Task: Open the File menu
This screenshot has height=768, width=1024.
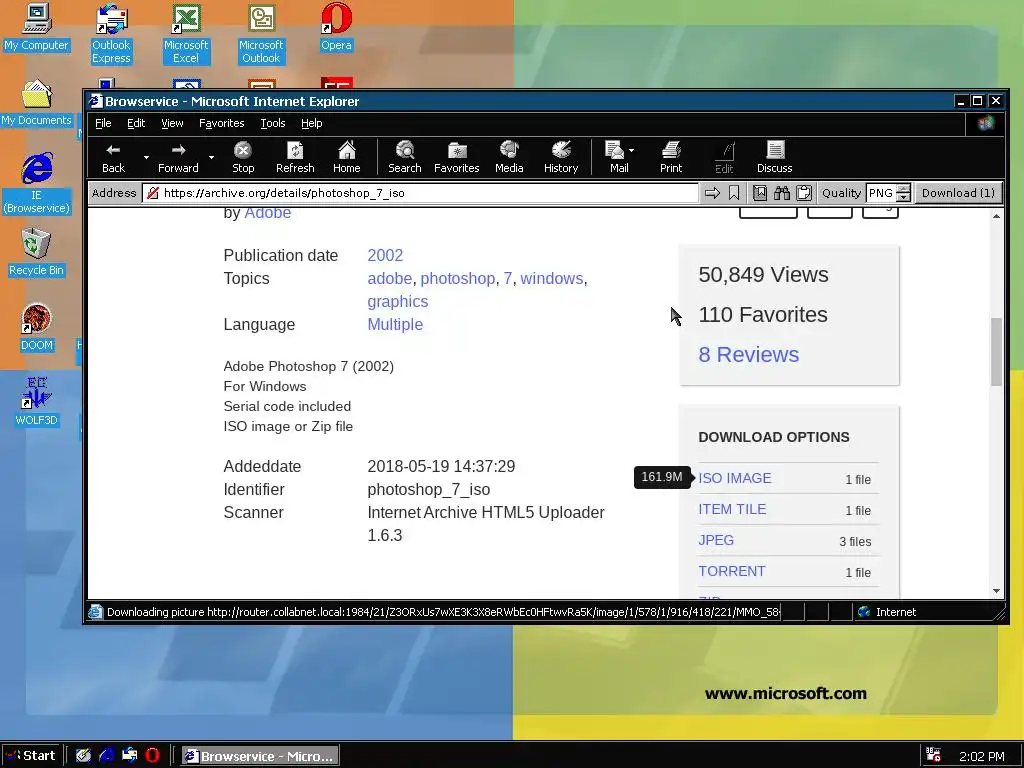Action: 103,123
